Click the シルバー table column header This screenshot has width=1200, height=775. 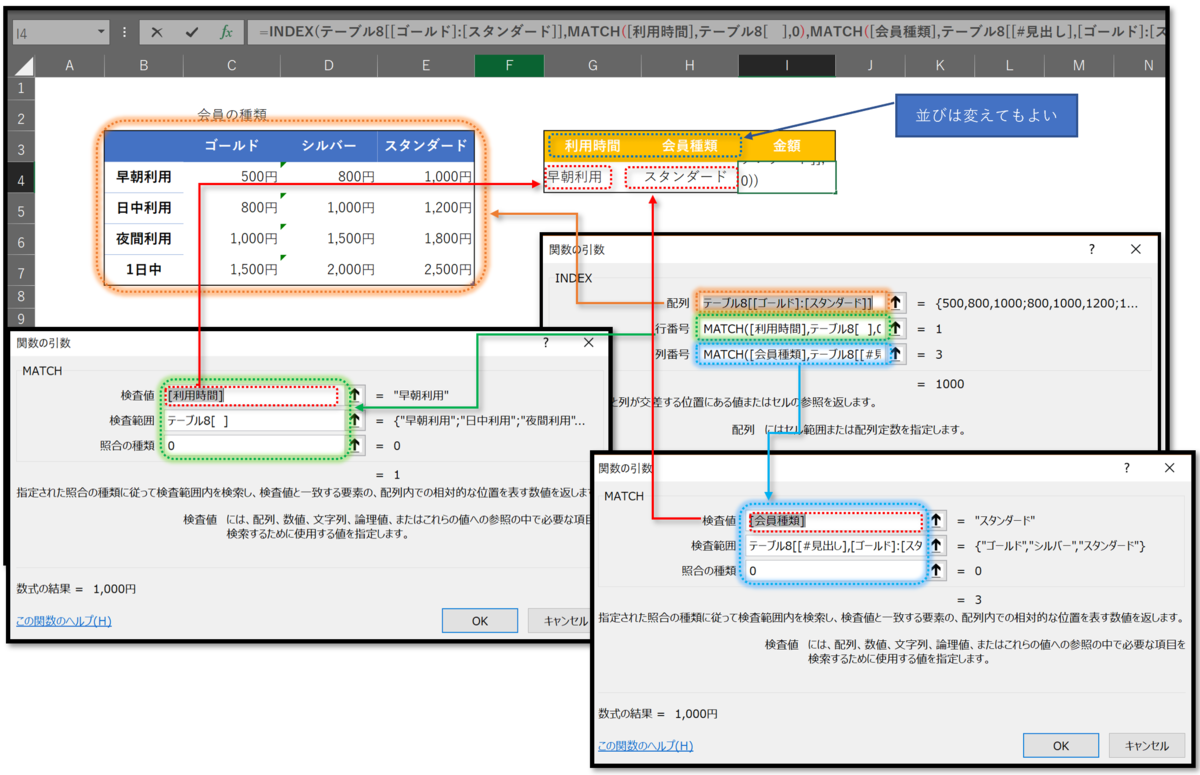pyautogui.click(x=329, y=145)
